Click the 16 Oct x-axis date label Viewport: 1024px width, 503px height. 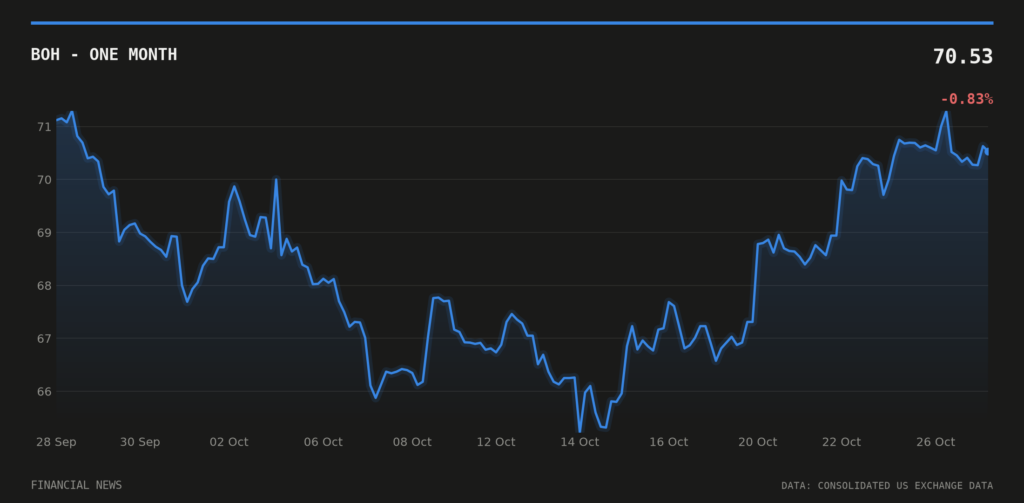click(x=669, y=442)
